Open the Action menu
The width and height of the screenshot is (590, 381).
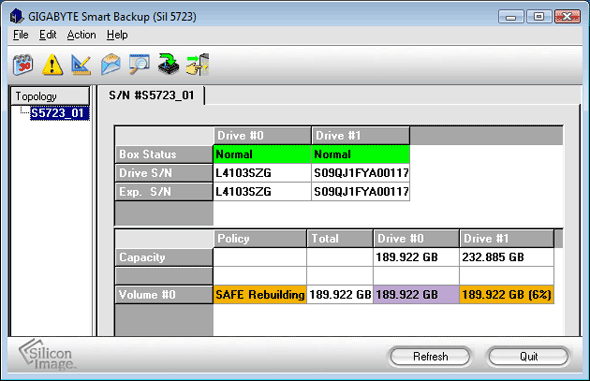pyautogui.click(x=81, y=35)
